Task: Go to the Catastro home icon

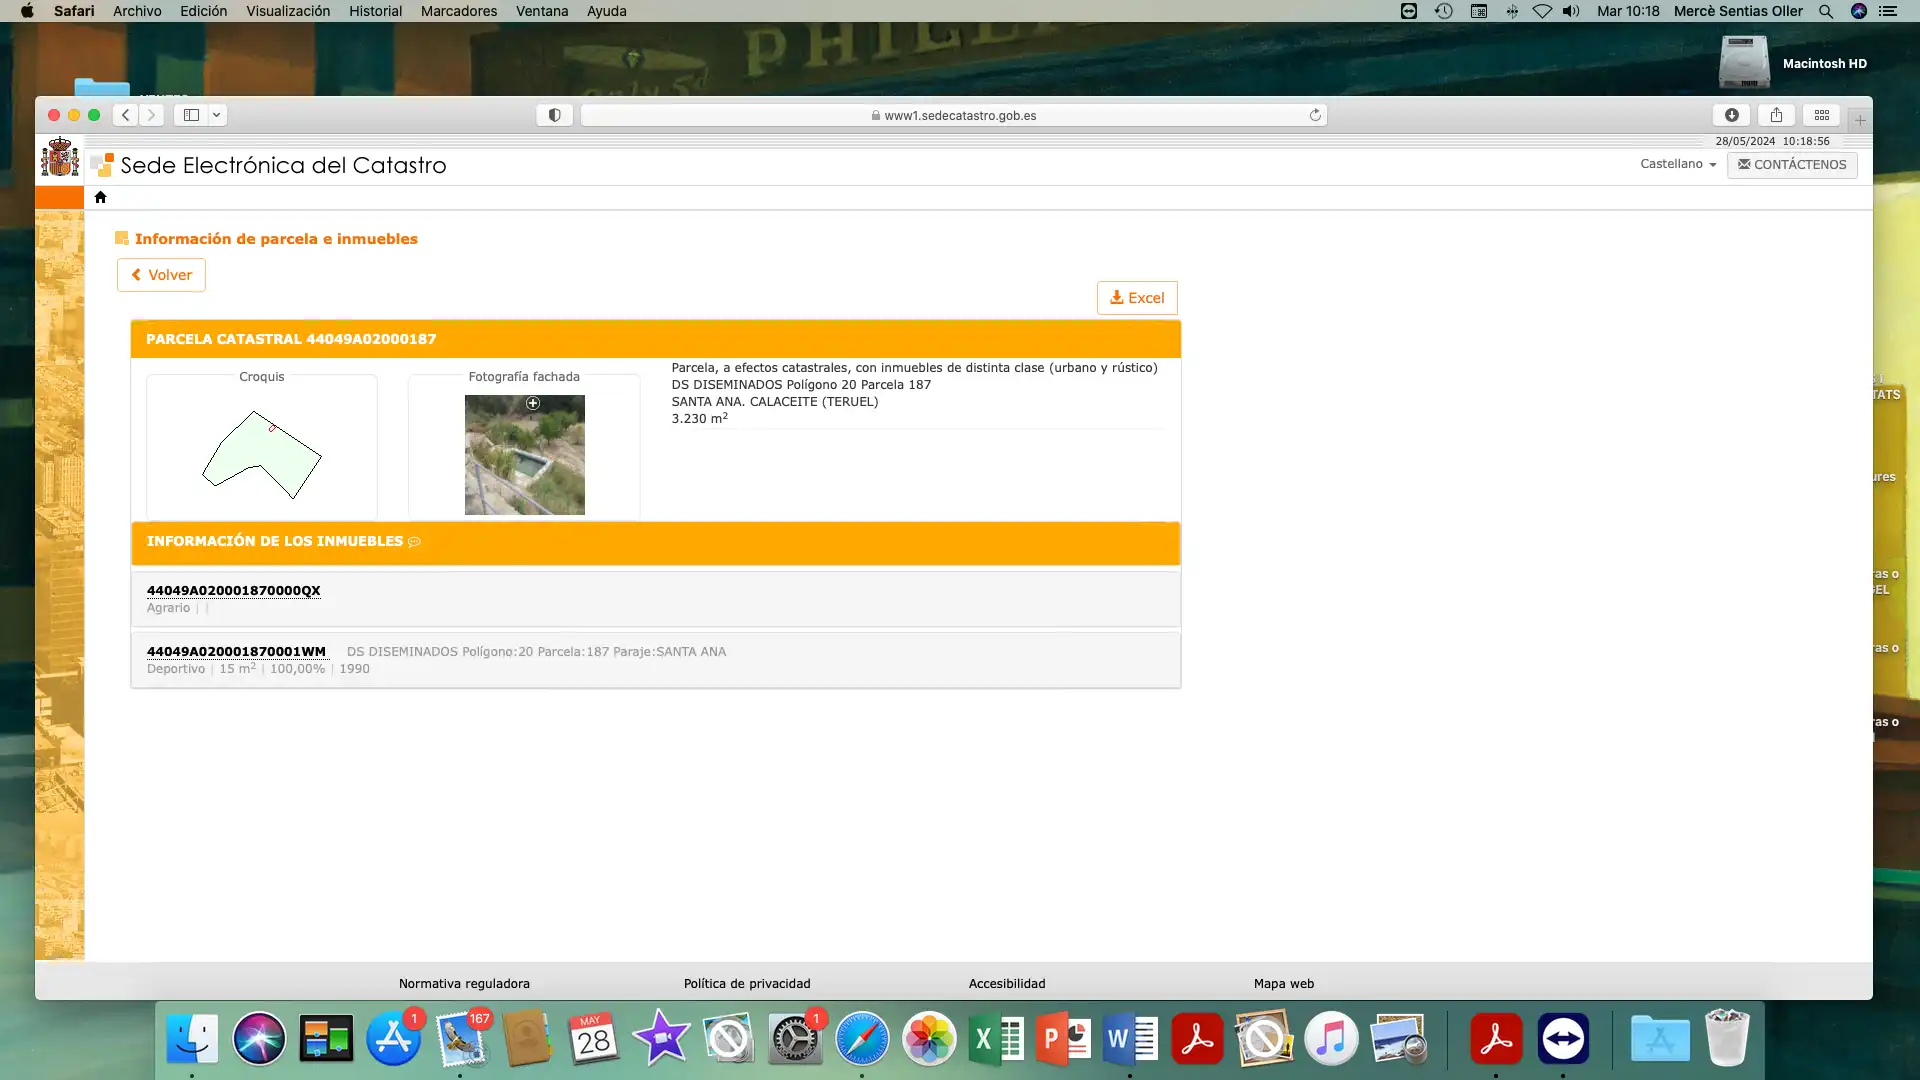Action: point(100,197)
